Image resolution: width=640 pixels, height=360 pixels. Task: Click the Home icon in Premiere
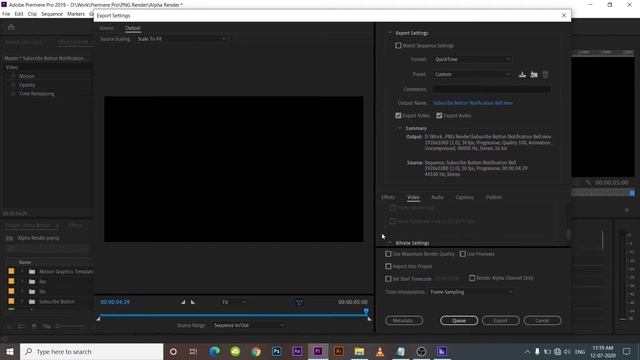(x=11, y=27)
